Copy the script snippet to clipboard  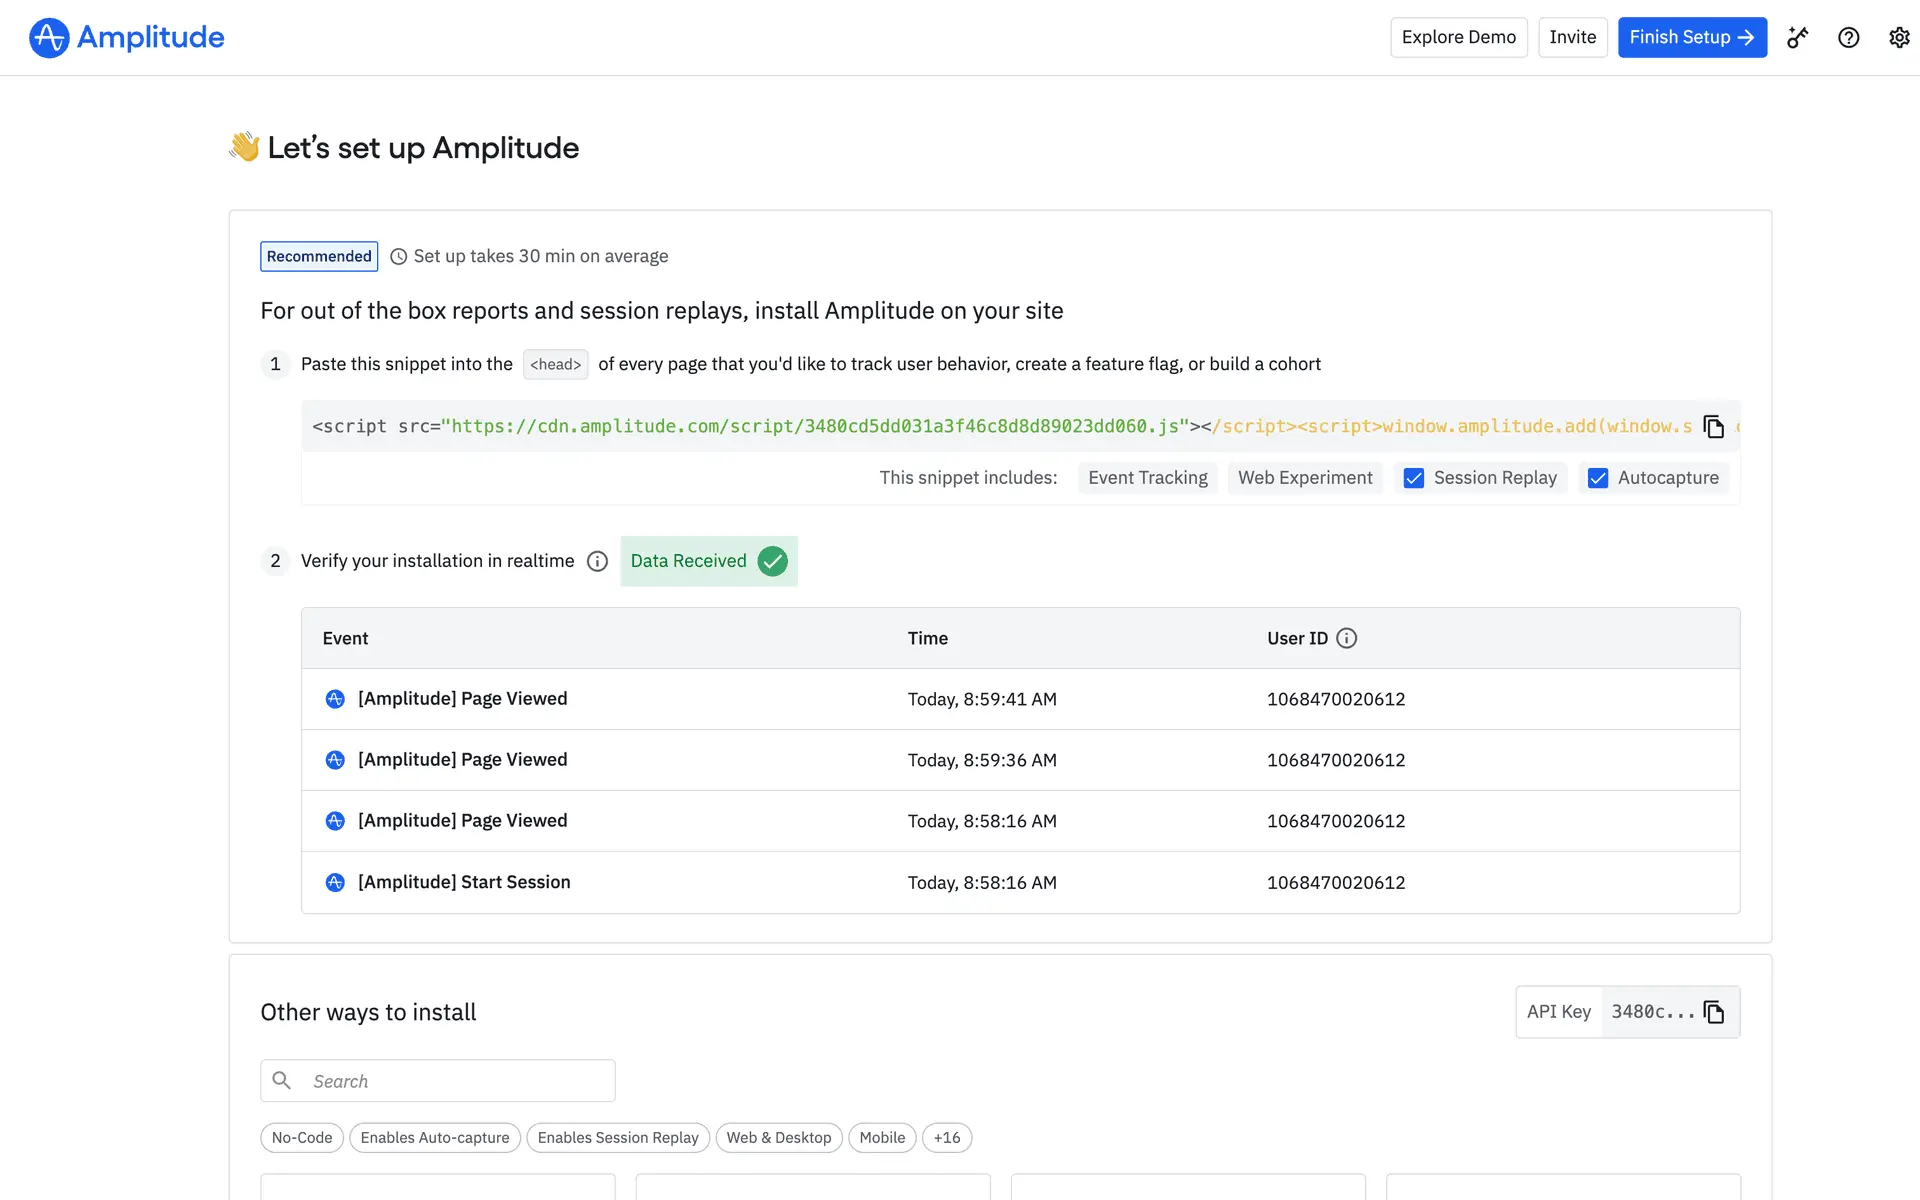click(1713, 427)
